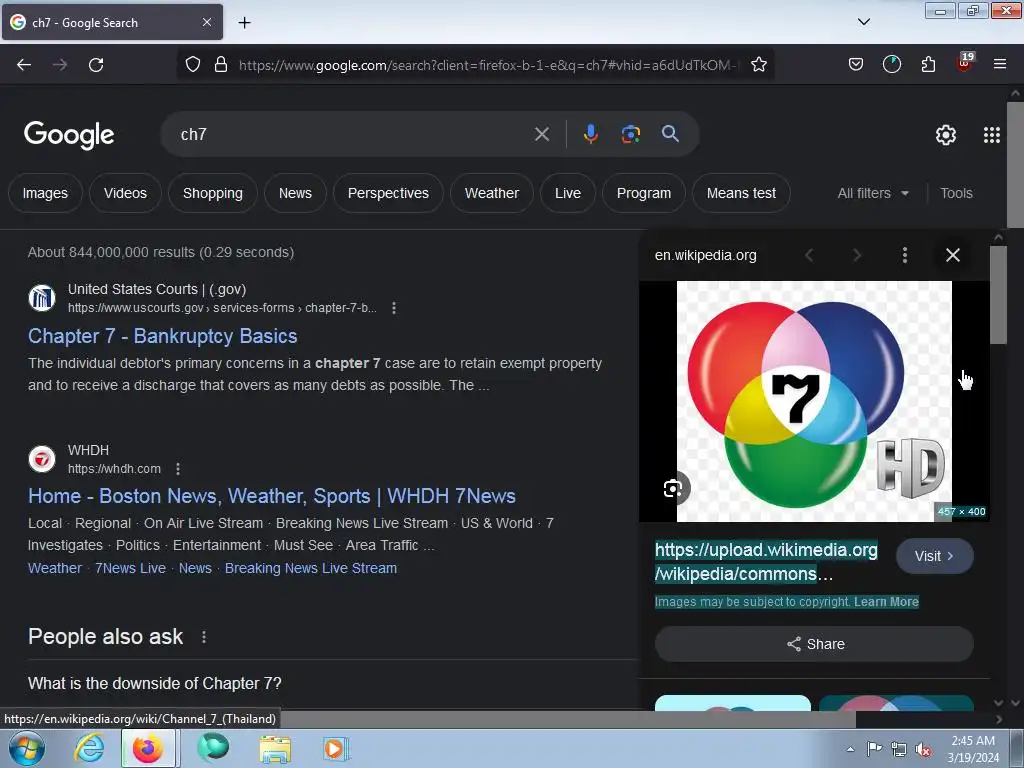Click the Share button
This screenshot has height=768, width=1024.
[x=814, y=644]
